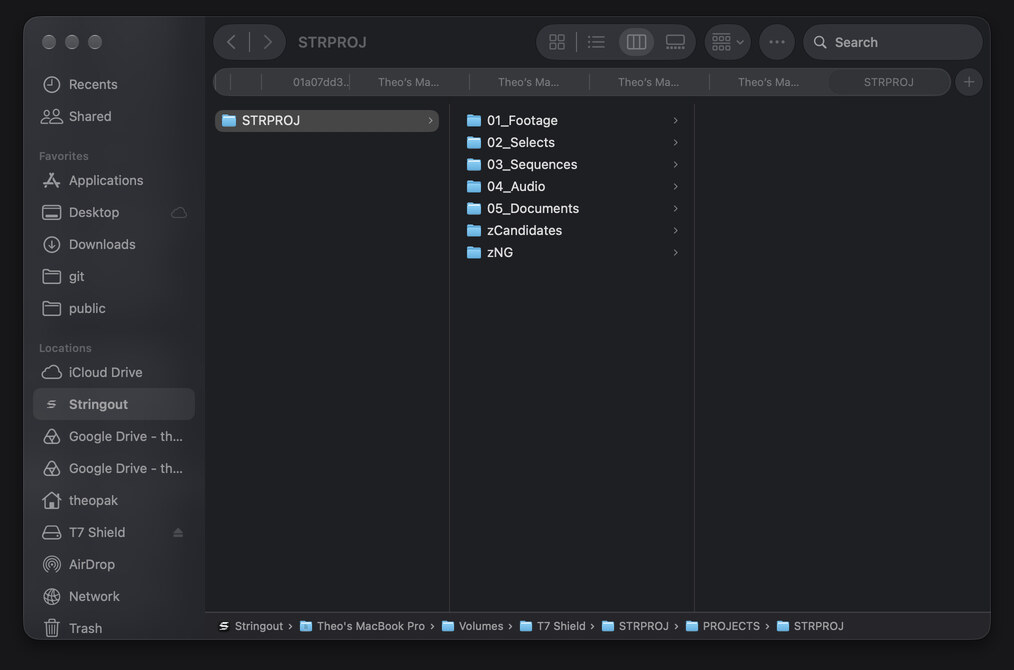Expand the 04_Audio chevron
Viewport: 1014px width, 670px height.
point(675,187)
